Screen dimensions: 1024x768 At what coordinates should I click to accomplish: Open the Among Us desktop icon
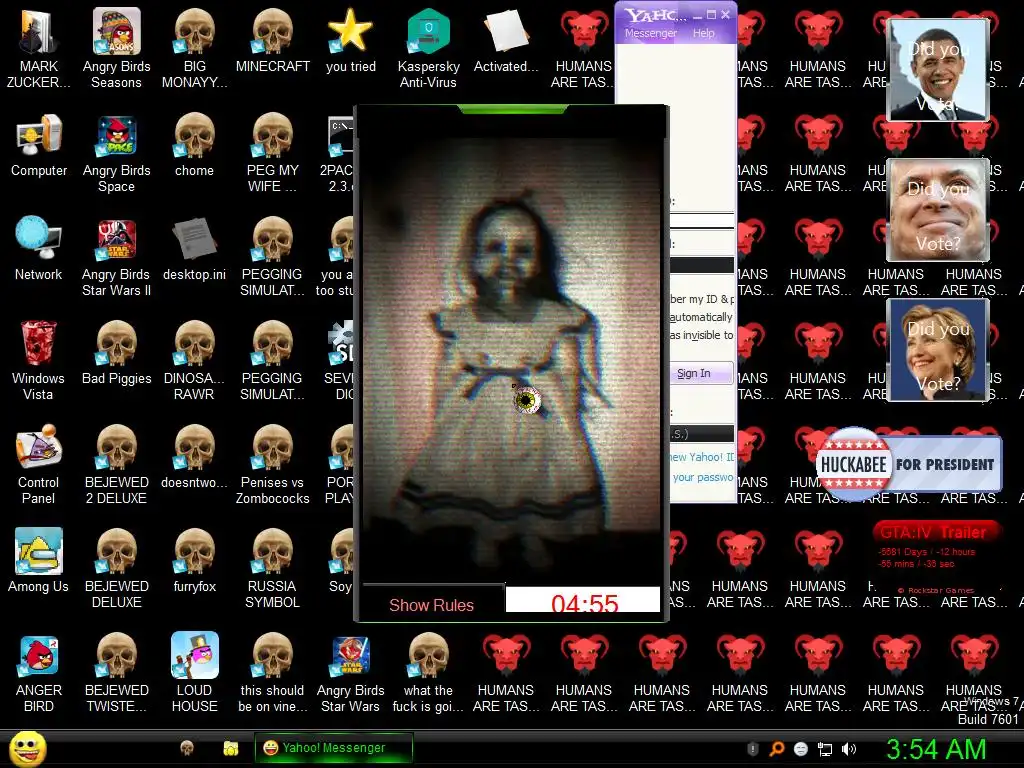(x=39, y=561)
